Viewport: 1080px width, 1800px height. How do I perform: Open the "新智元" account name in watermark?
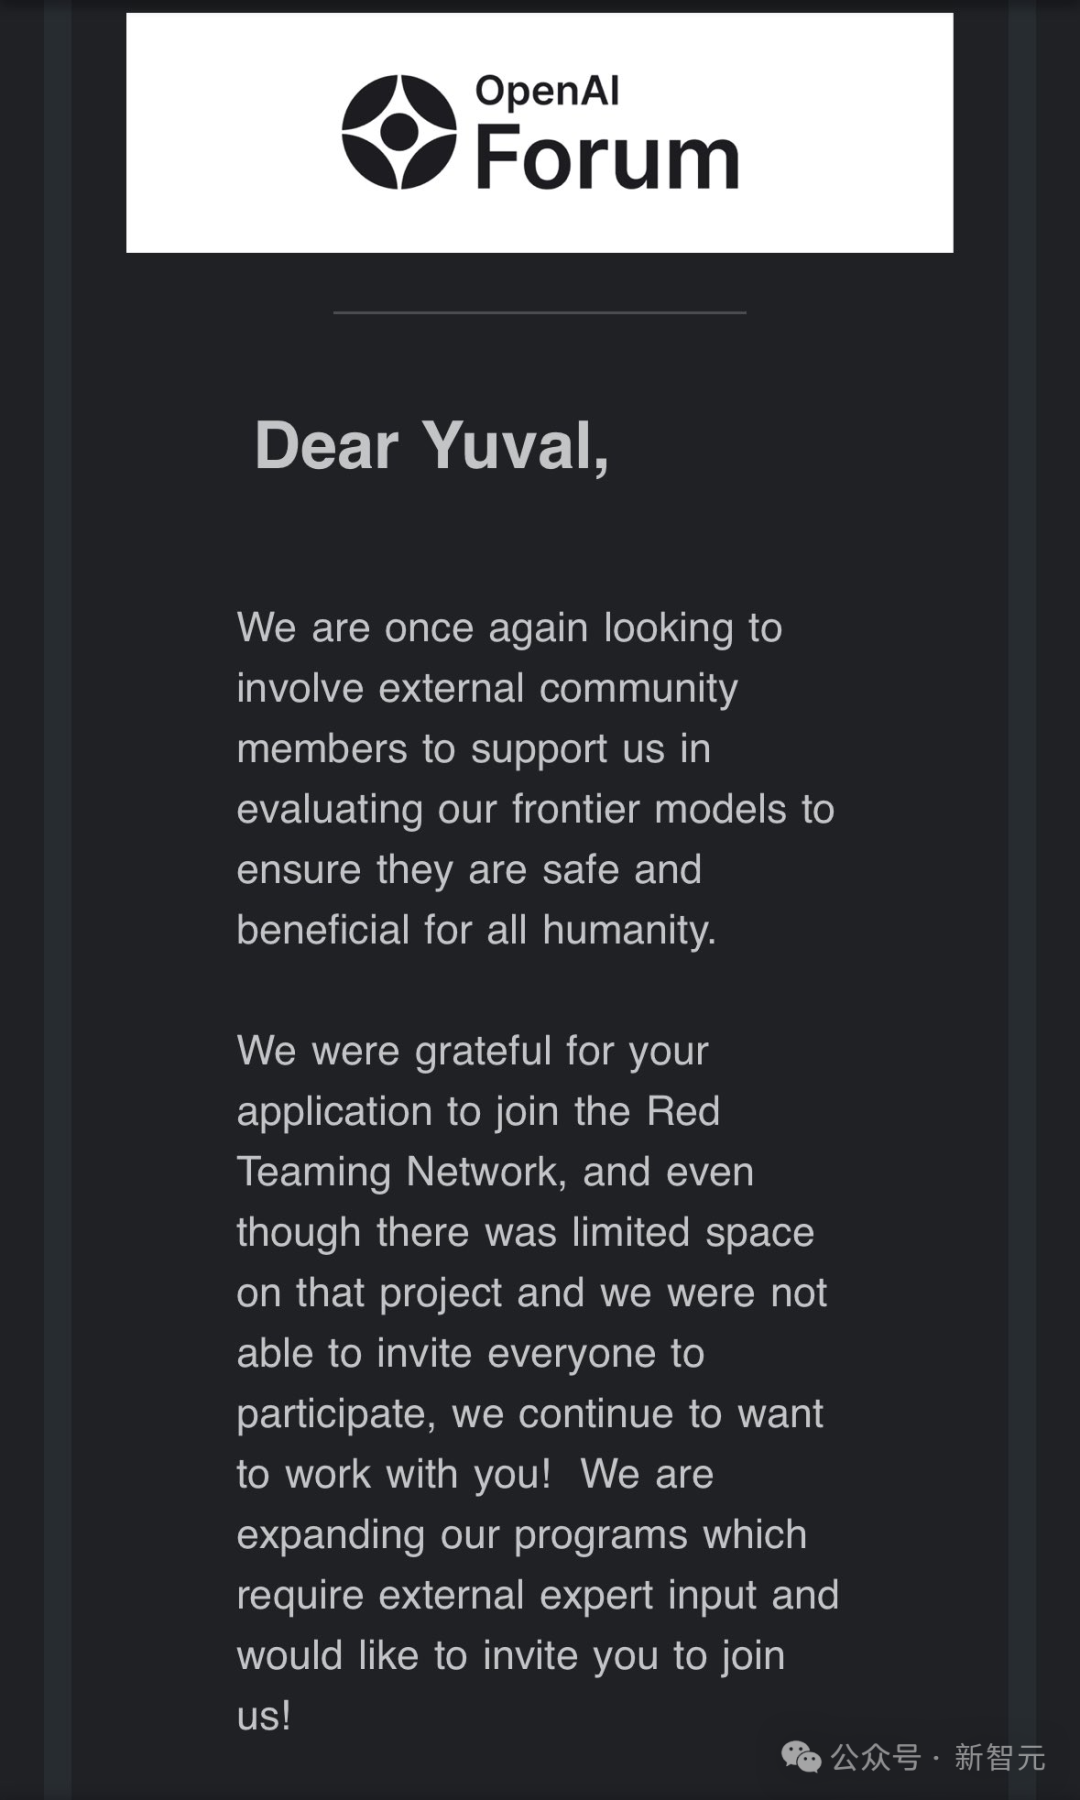(999, 1757)
